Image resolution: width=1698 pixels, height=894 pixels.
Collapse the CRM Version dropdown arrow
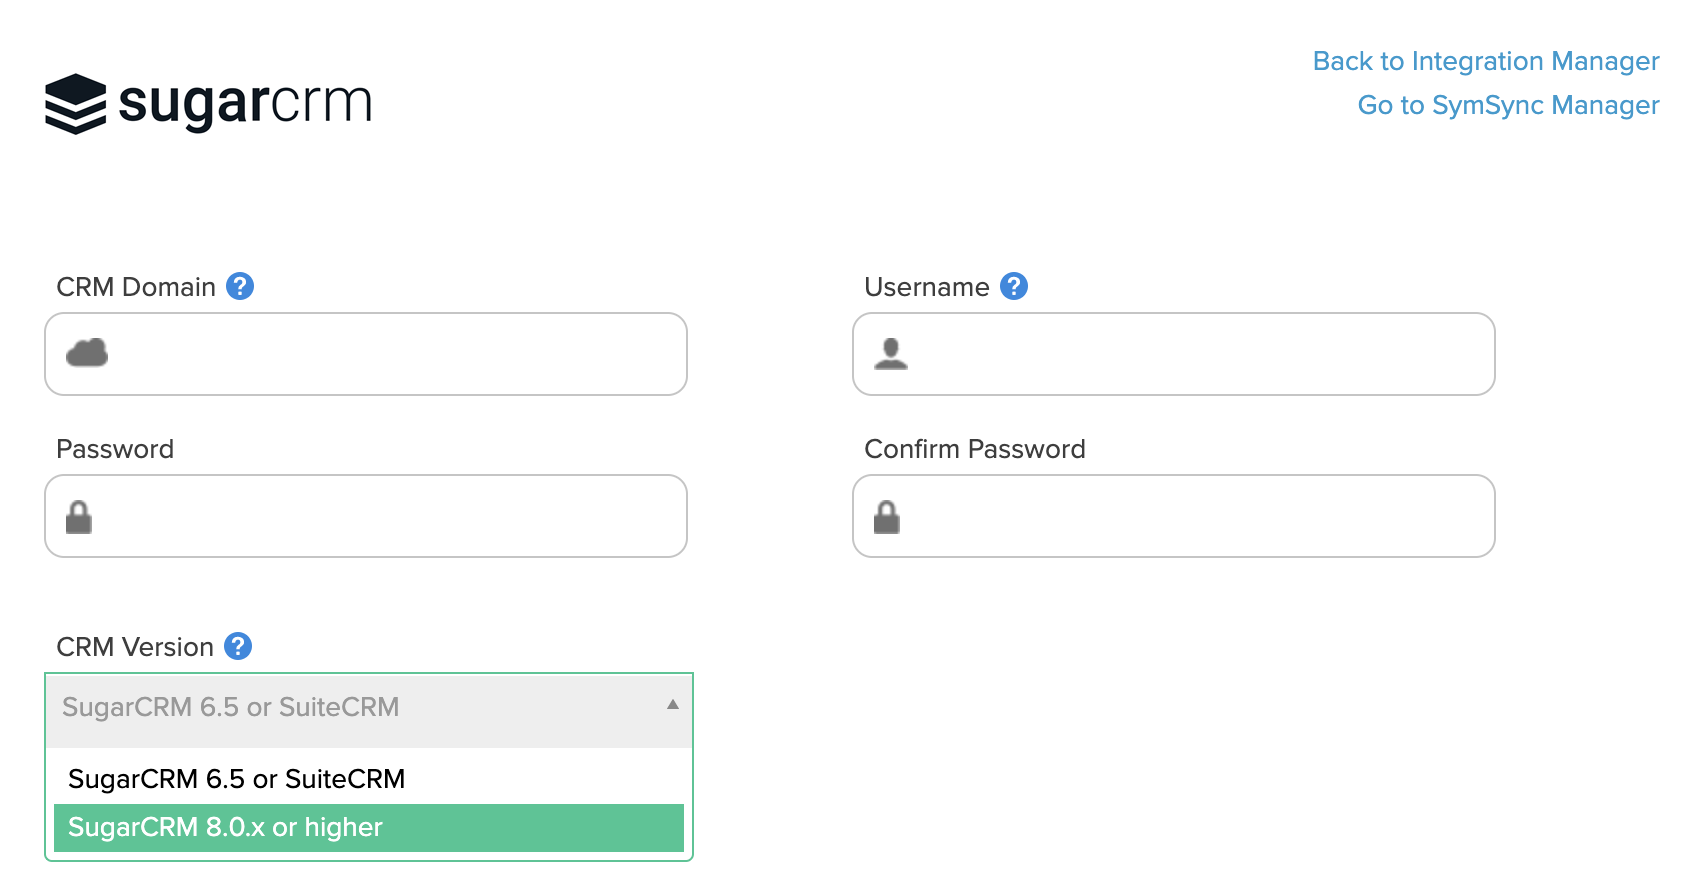[673, 705]
